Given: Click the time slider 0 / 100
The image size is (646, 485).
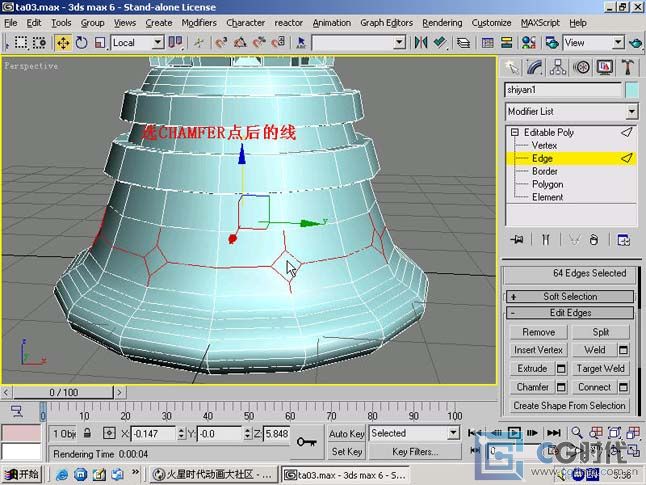Looking at the screenshot, I should [63, 392].
